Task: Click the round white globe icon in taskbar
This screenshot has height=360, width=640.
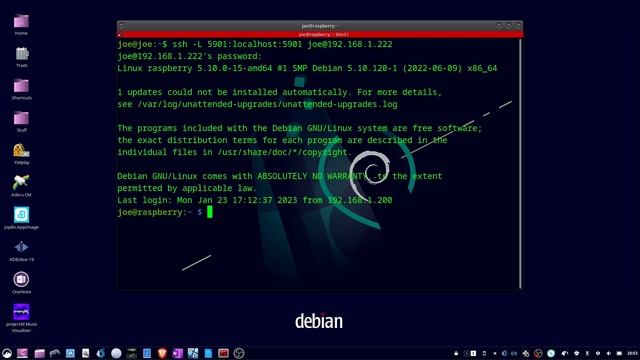Action: pyautogui.click(x=116, y=353)
